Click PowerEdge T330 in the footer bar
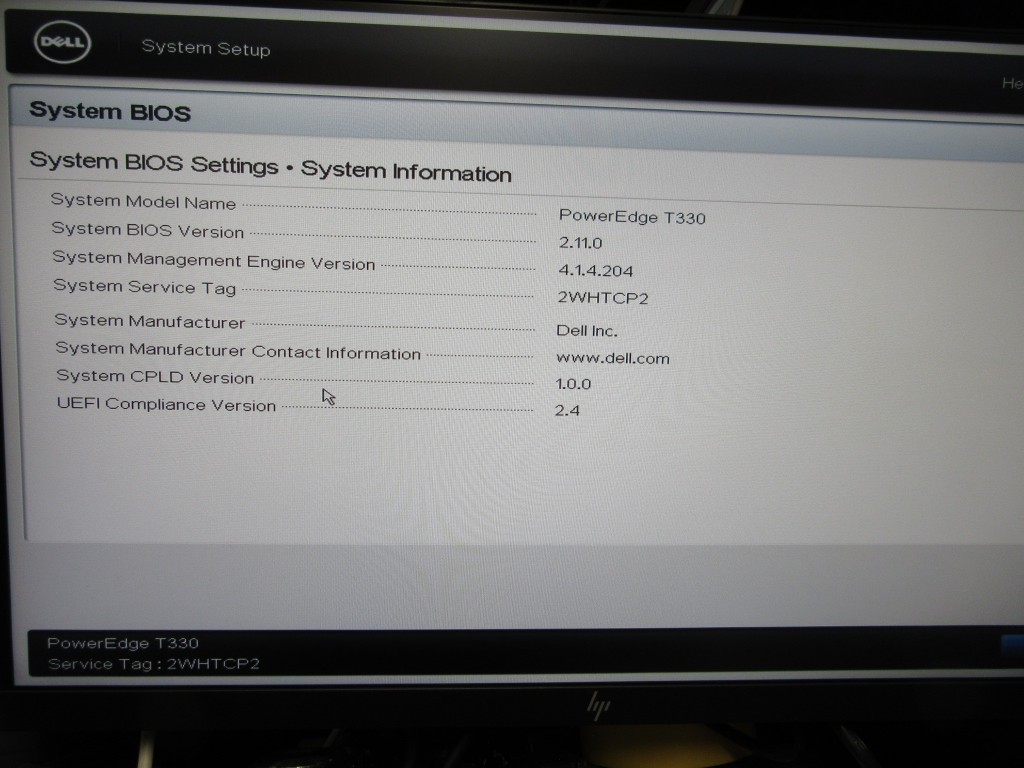Viewport: 1024px width, 768px height. pyautogui.click(x=123, y=643)
